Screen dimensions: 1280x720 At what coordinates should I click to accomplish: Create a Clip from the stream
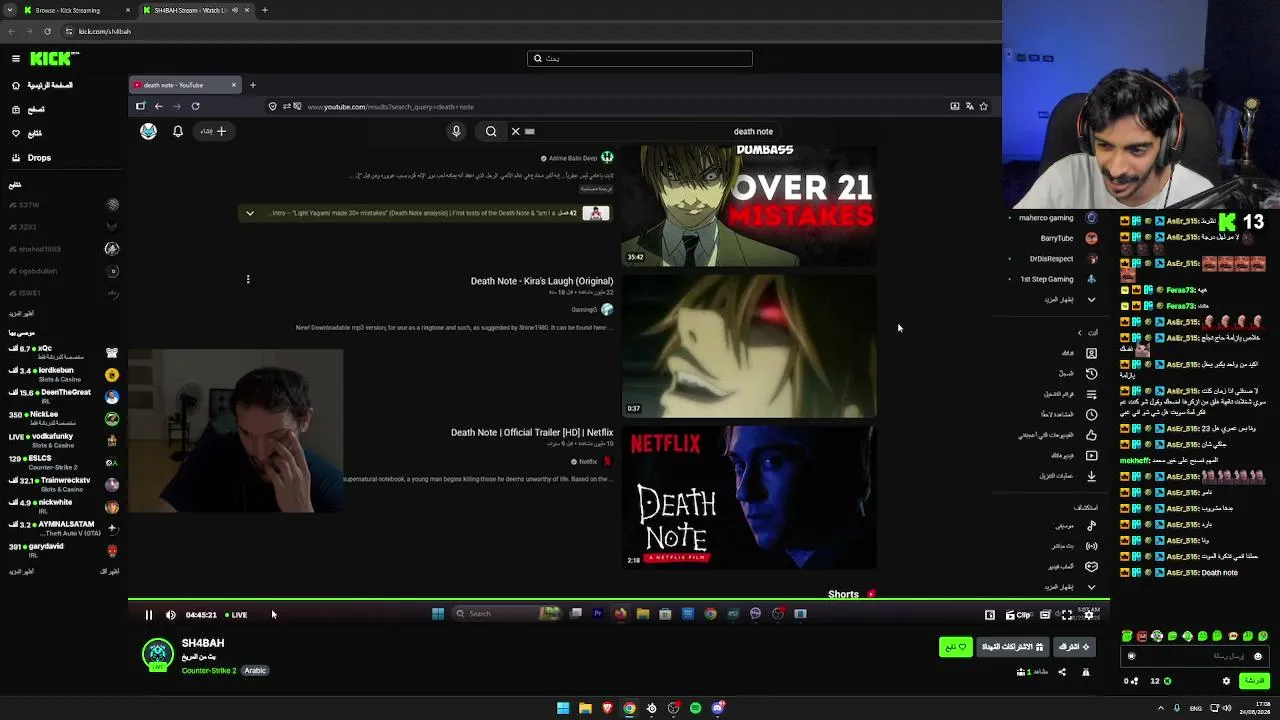coord(1018,615)
